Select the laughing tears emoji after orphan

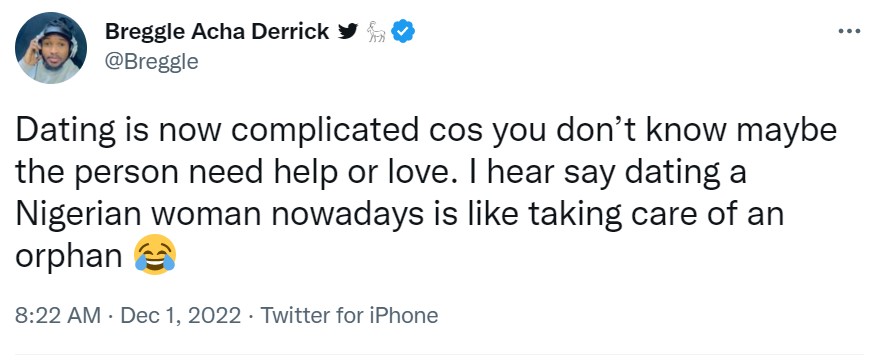point(156,255)
